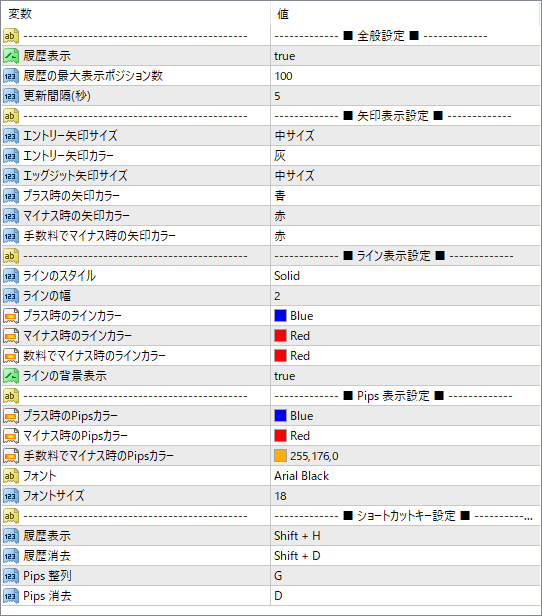Select the boolean icon beside ラインの背景表示
Image resolution: width=542 pixels, height=616 pixels.
11,376
